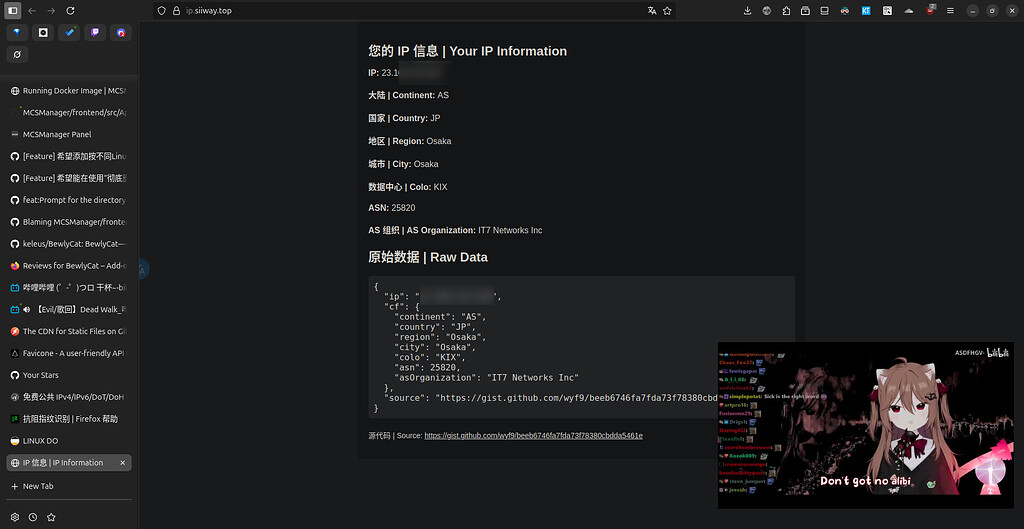The width and height of the screenshot is (1024, 529).
Task: Click AS Organization IT7 Networks Inc text
Action: 455,231
